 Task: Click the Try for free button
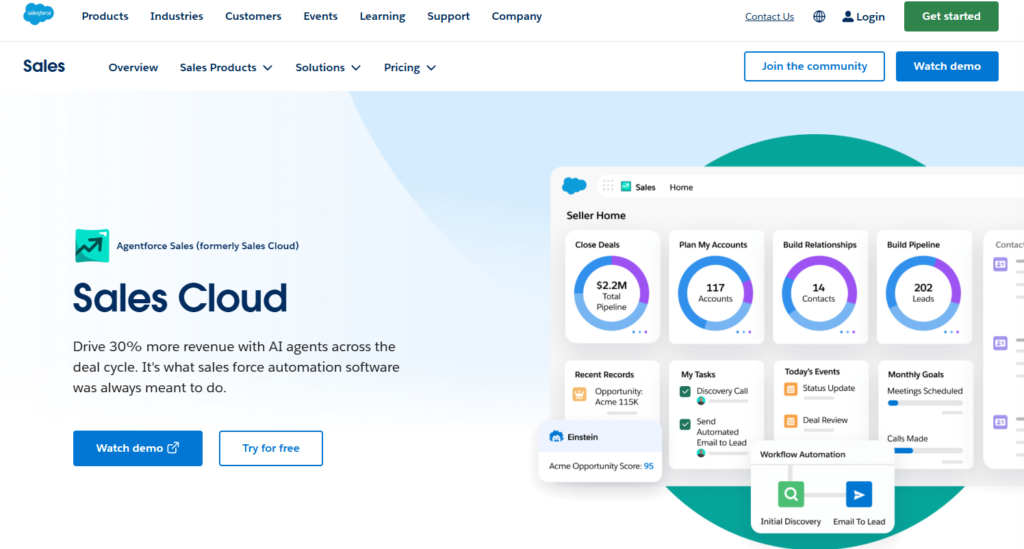pos(271,448)
